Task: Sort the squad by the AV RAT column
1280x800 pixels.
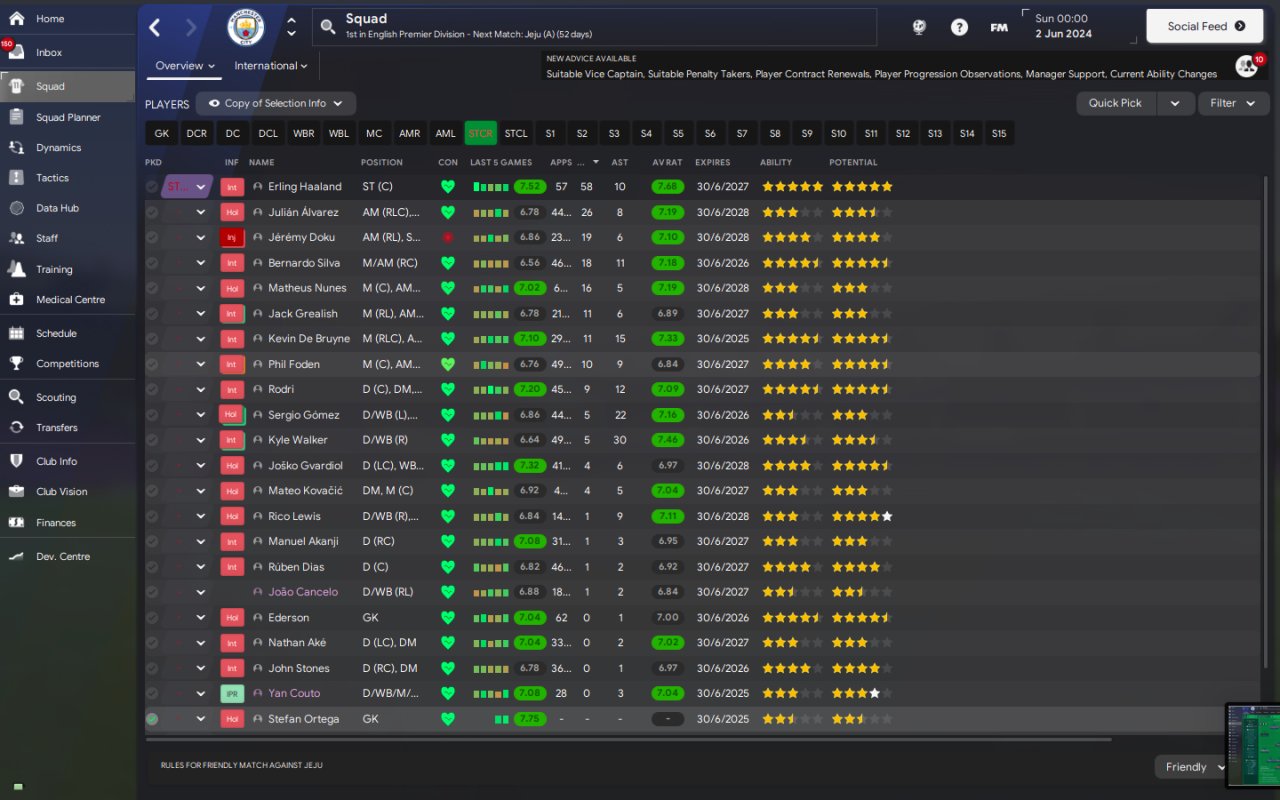Action: pos(666,162)
